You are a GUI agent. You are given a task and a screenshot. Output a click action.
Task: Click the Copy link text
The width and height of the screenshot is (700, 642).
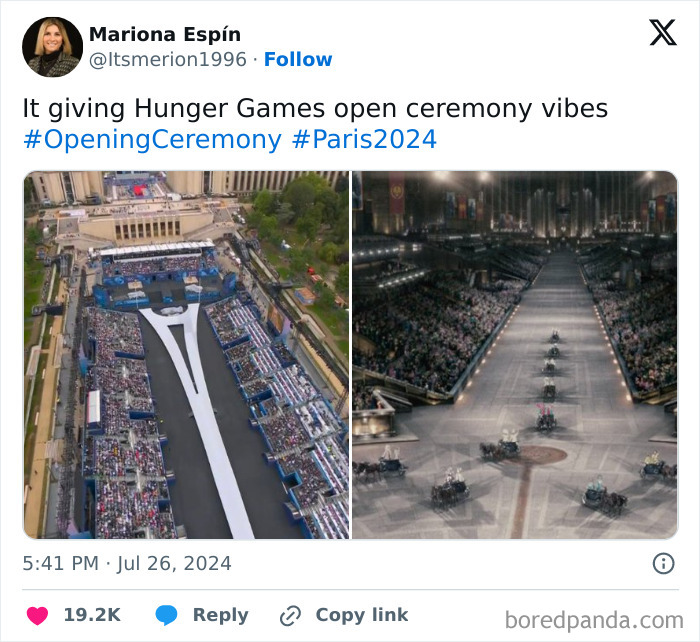click(x=362, y=615)
